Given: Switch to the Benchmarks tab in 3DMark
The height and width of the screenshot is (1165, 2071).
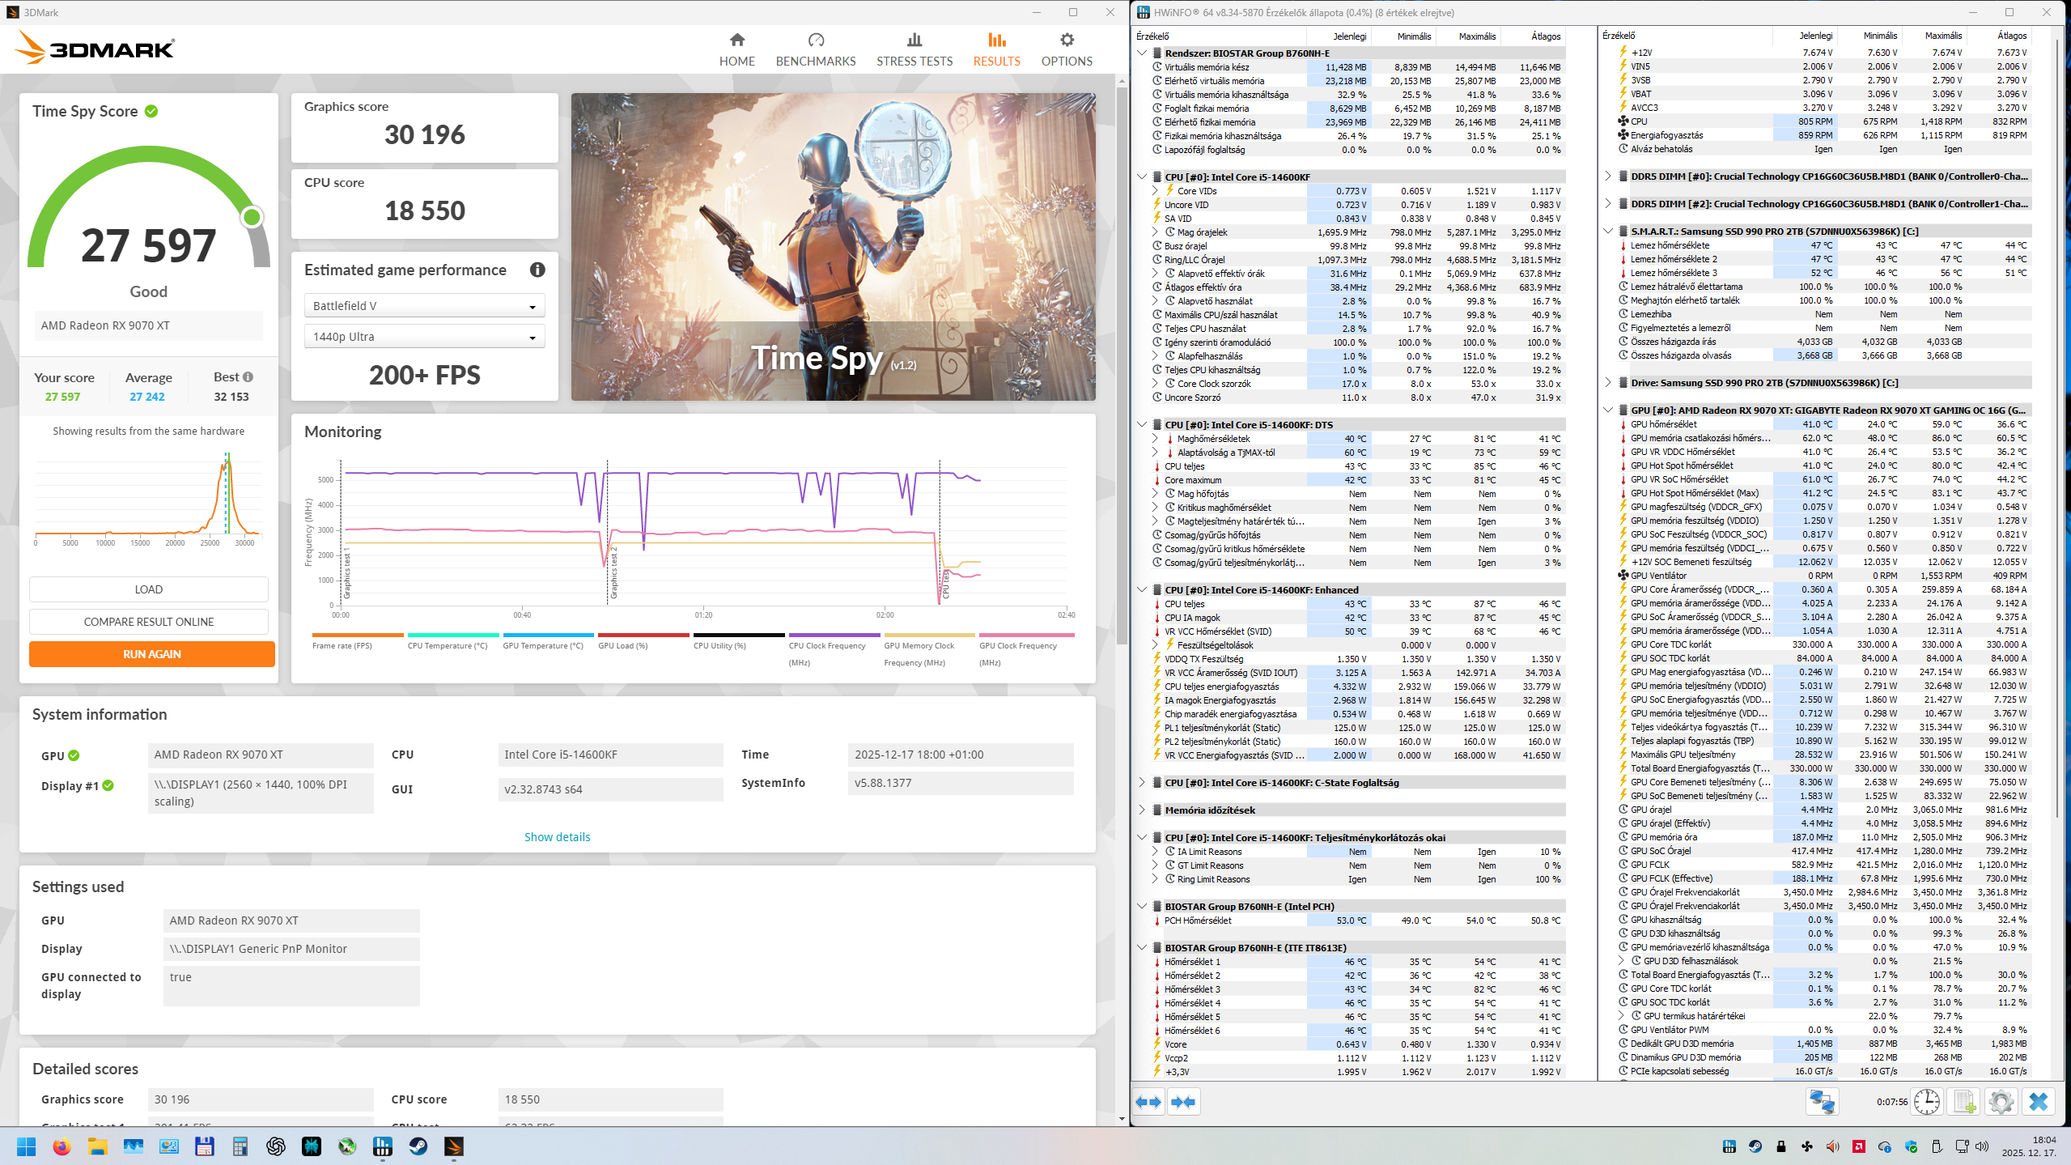Looking at the screenshot, I should coord(816,49).
